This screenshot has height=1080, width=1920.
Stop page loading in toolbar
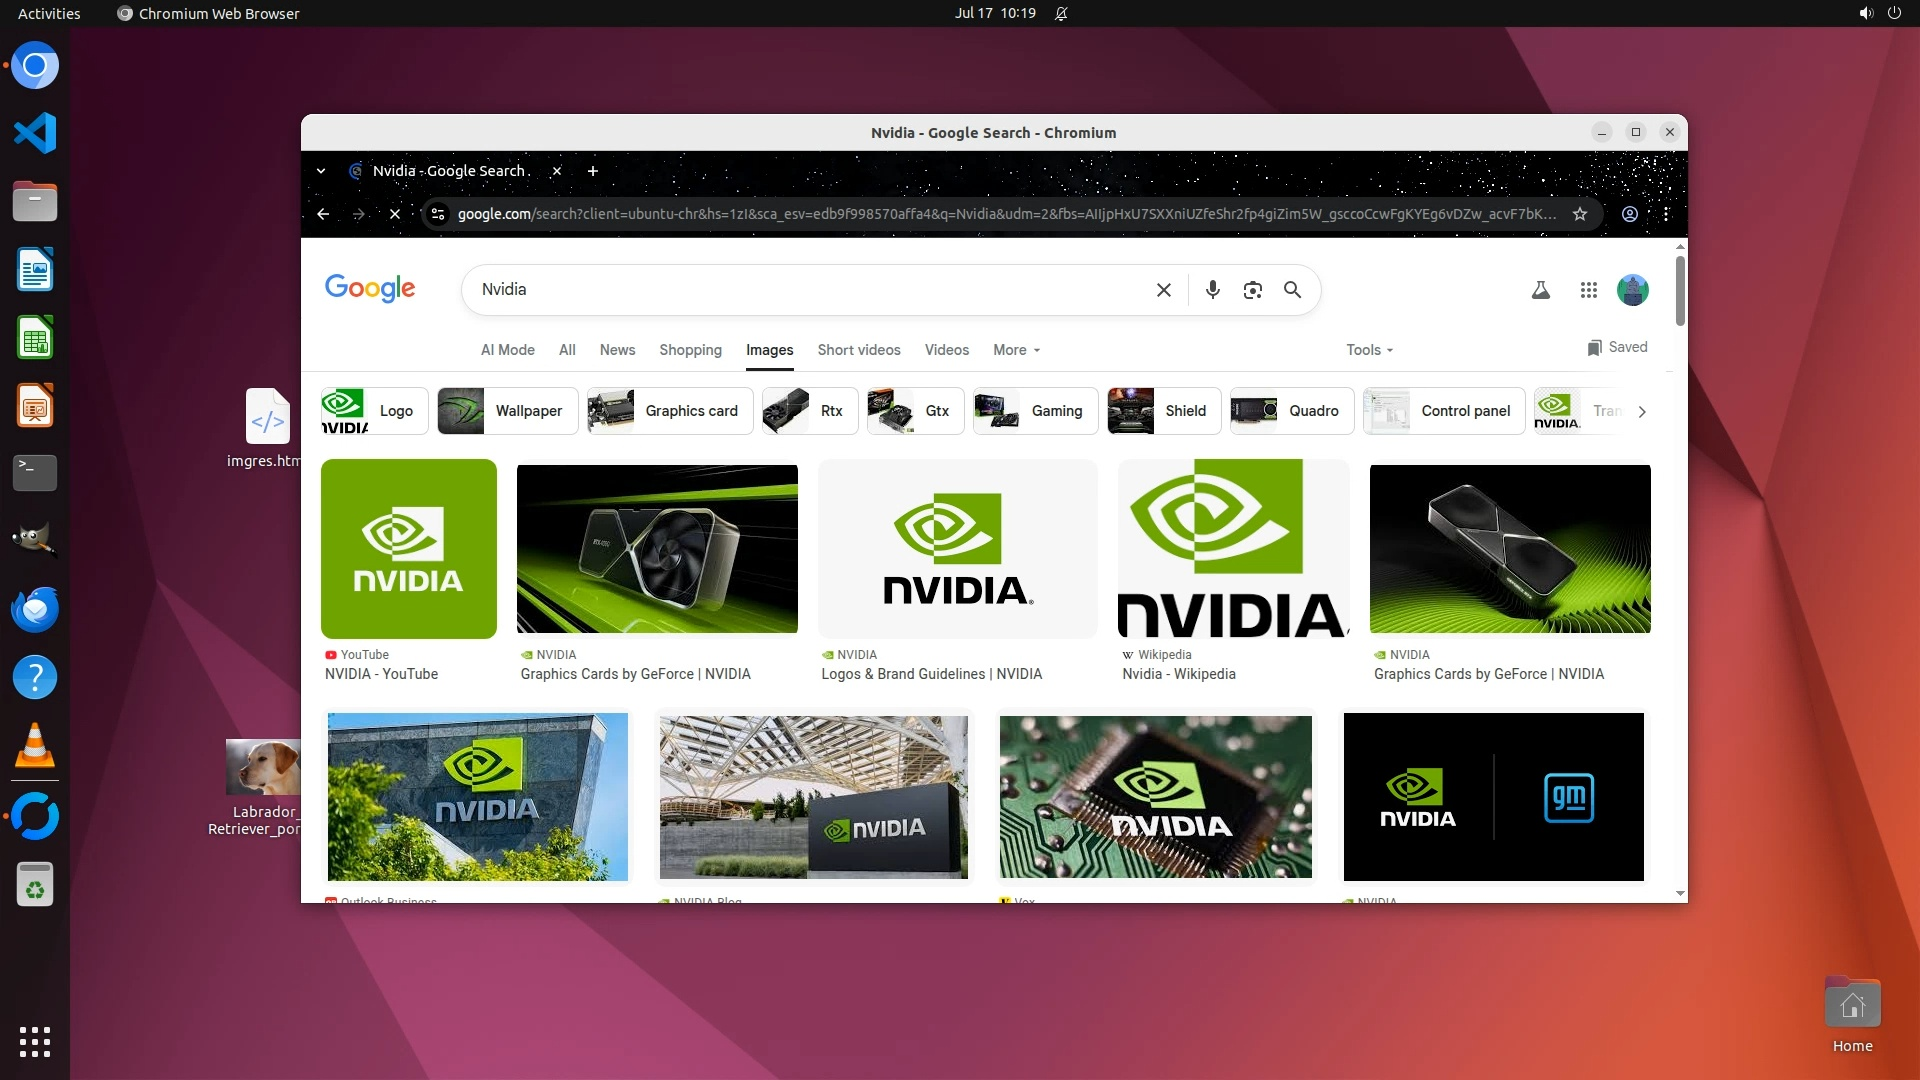(395, 214)
